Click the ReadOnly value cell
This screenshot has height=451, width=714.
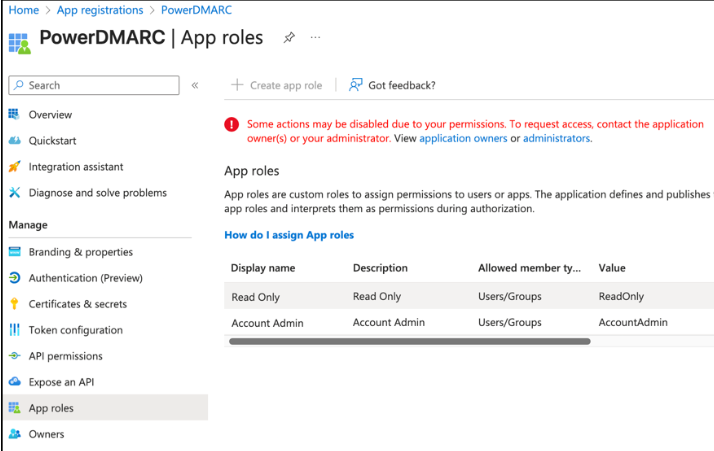point(621,297)
